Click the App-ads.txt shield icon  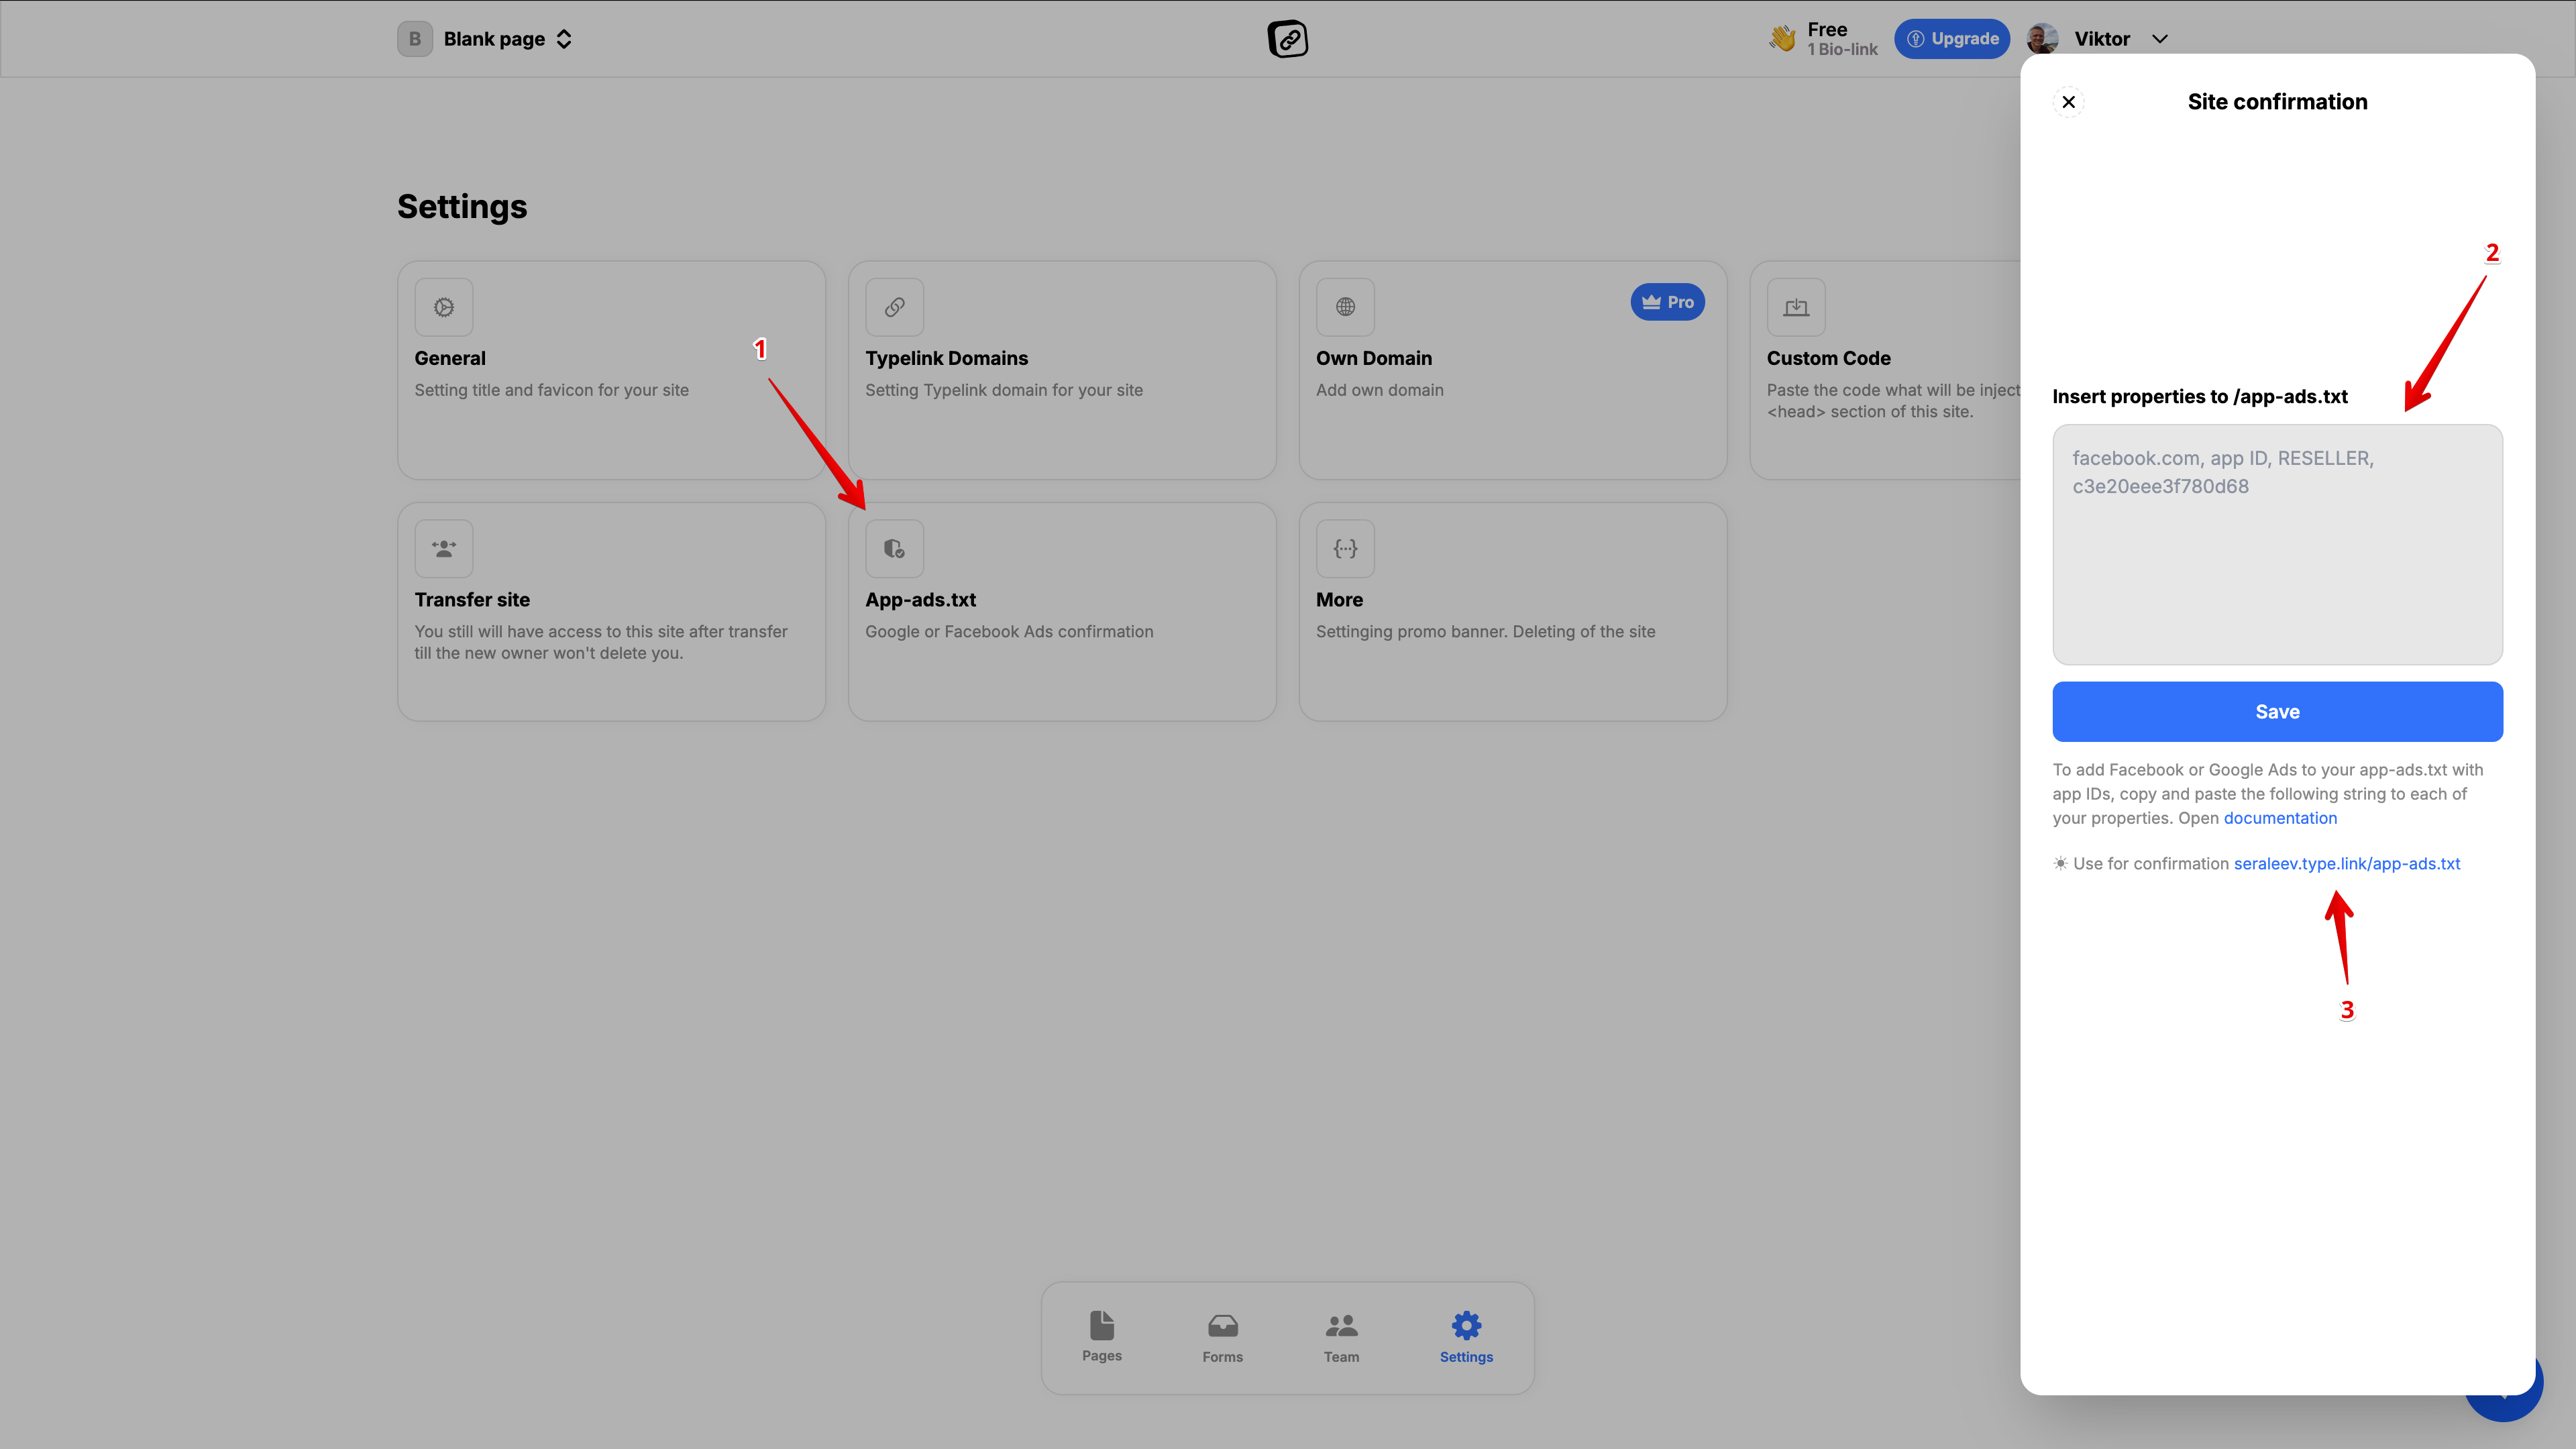894,548
